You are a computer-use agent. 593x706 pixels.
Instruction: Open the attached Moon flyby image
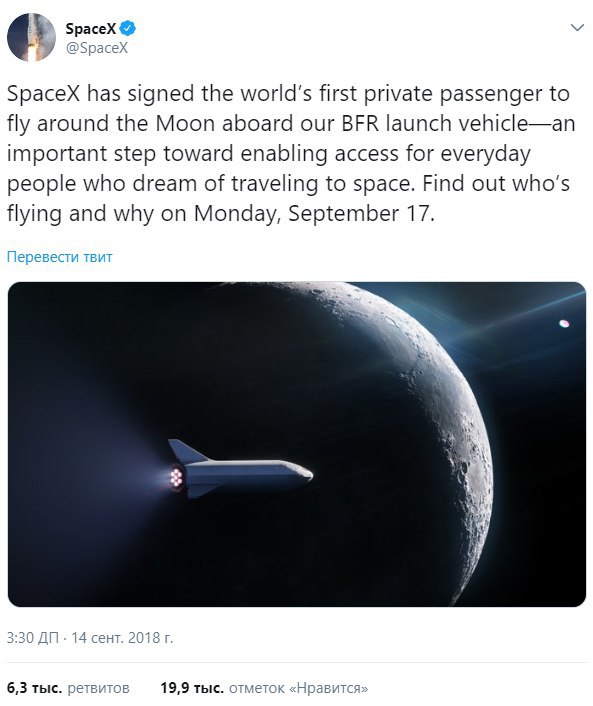[x=297, y=444]
